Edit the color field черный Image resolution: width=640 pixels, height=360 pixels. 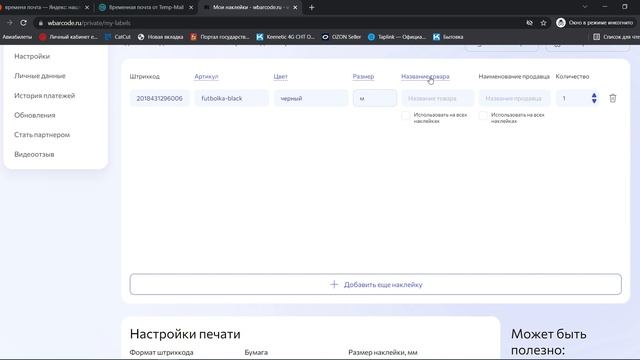tap(311, 98)
